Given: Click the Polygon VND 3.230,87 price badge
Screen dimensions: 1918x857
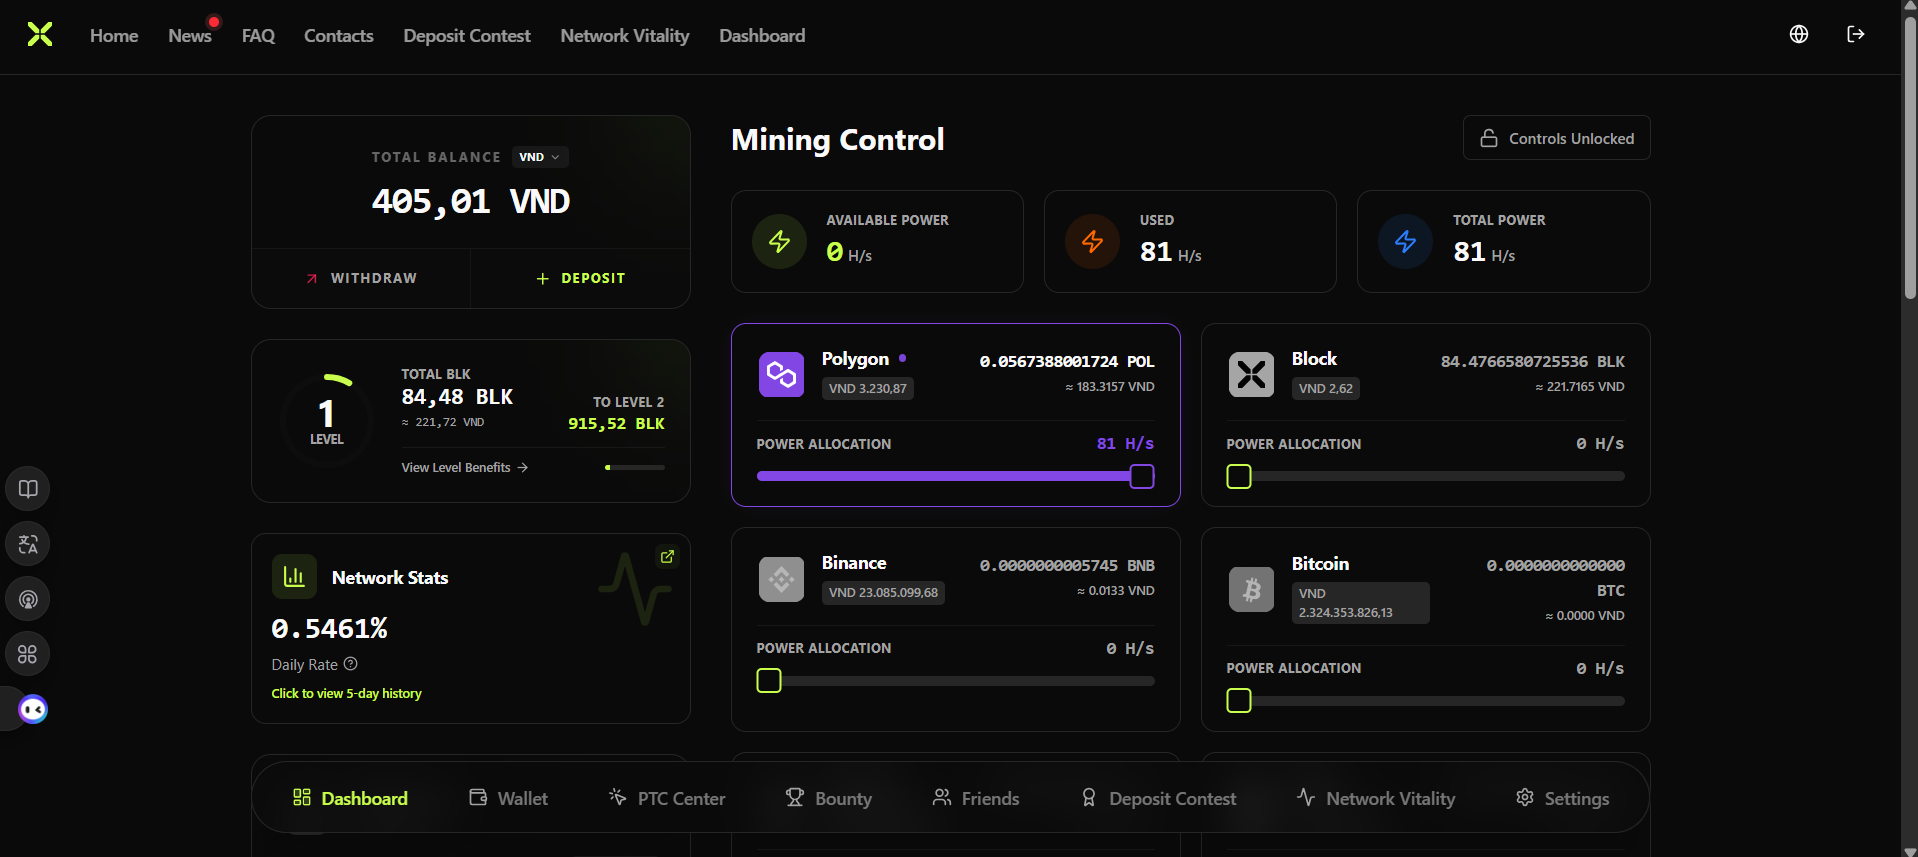Looking at the screenshot, I should pos(868,388).
